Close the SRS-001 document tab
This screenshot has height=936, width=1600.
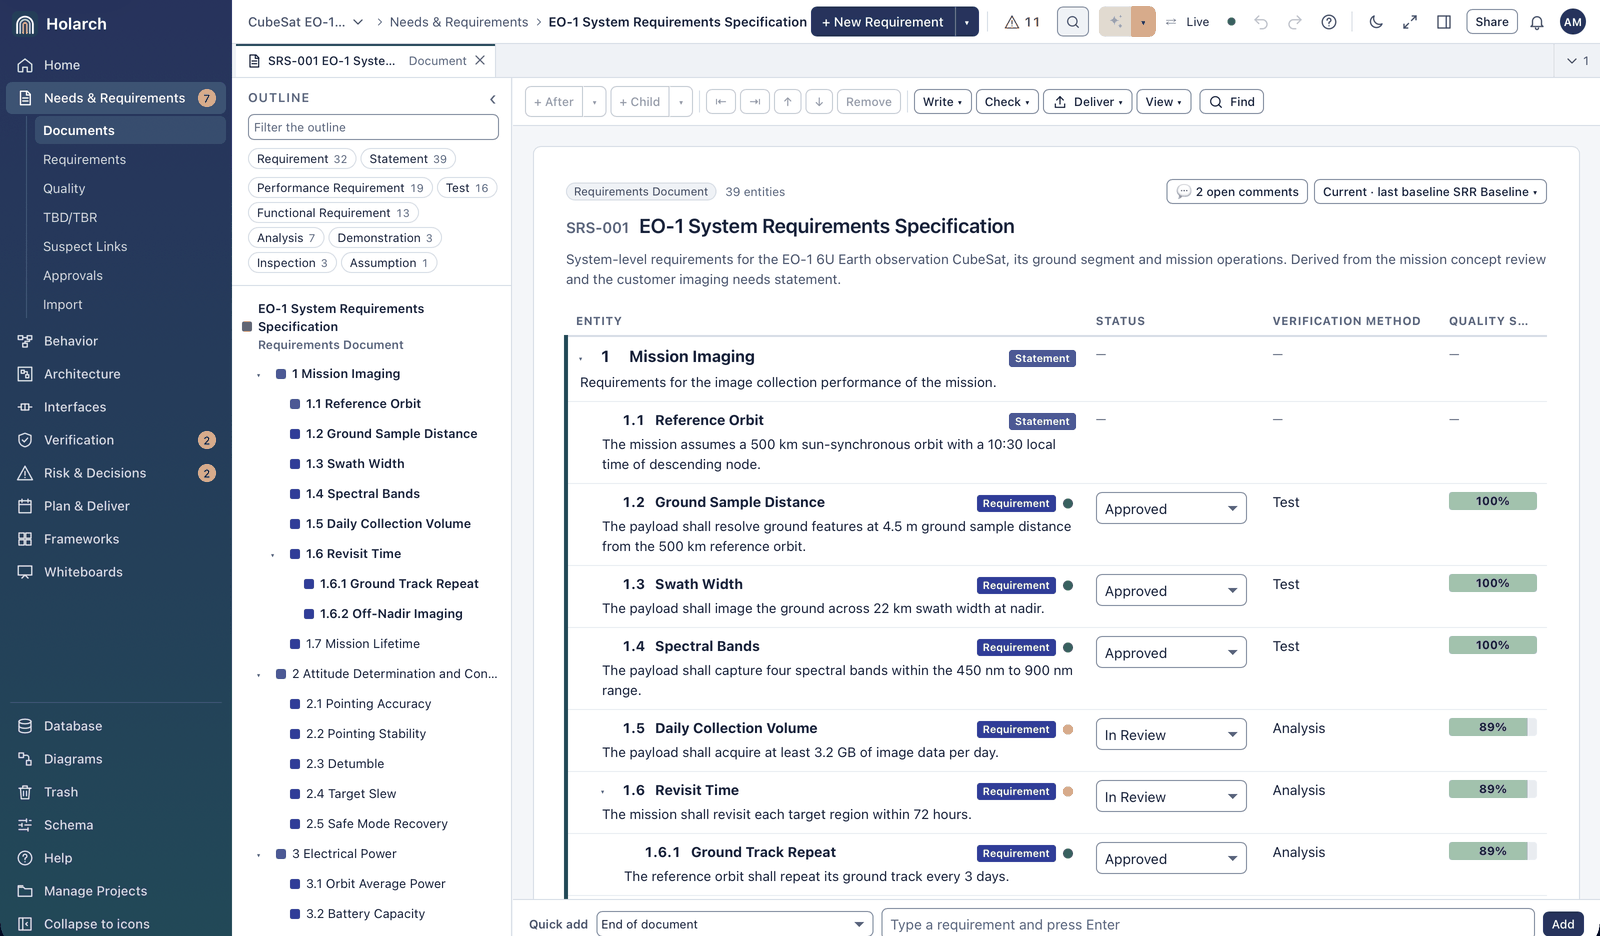480,61
